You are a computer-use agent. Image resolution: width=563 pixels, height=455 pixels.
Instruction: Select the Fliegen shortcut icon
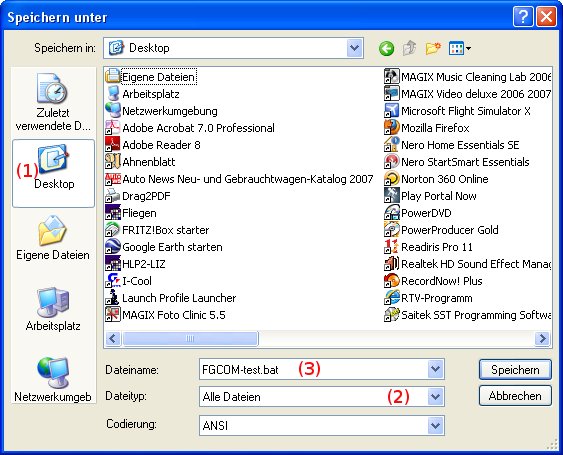[112, 213]
